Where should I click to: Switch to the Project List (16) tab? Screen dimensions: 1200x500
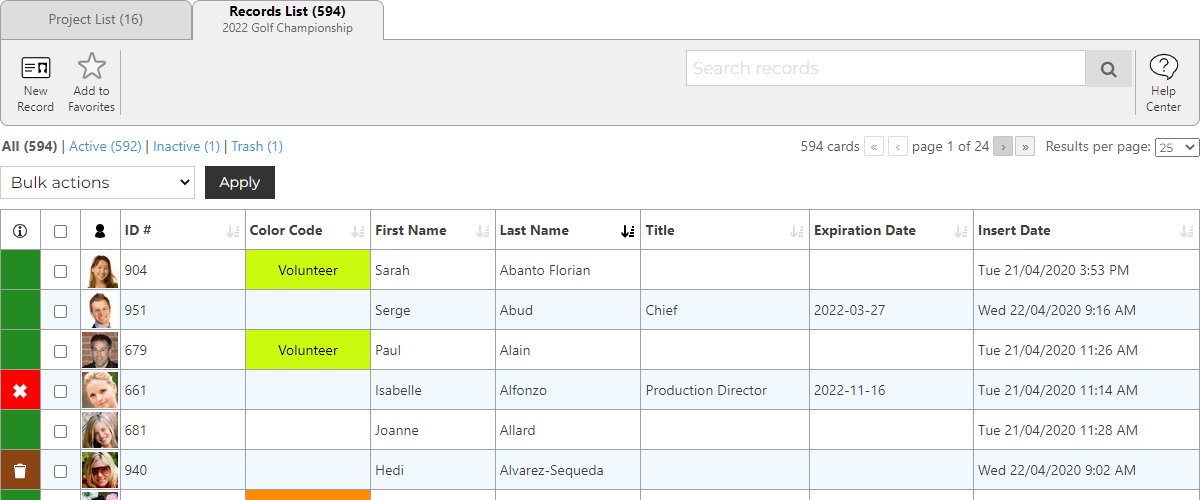pos(96,19)
